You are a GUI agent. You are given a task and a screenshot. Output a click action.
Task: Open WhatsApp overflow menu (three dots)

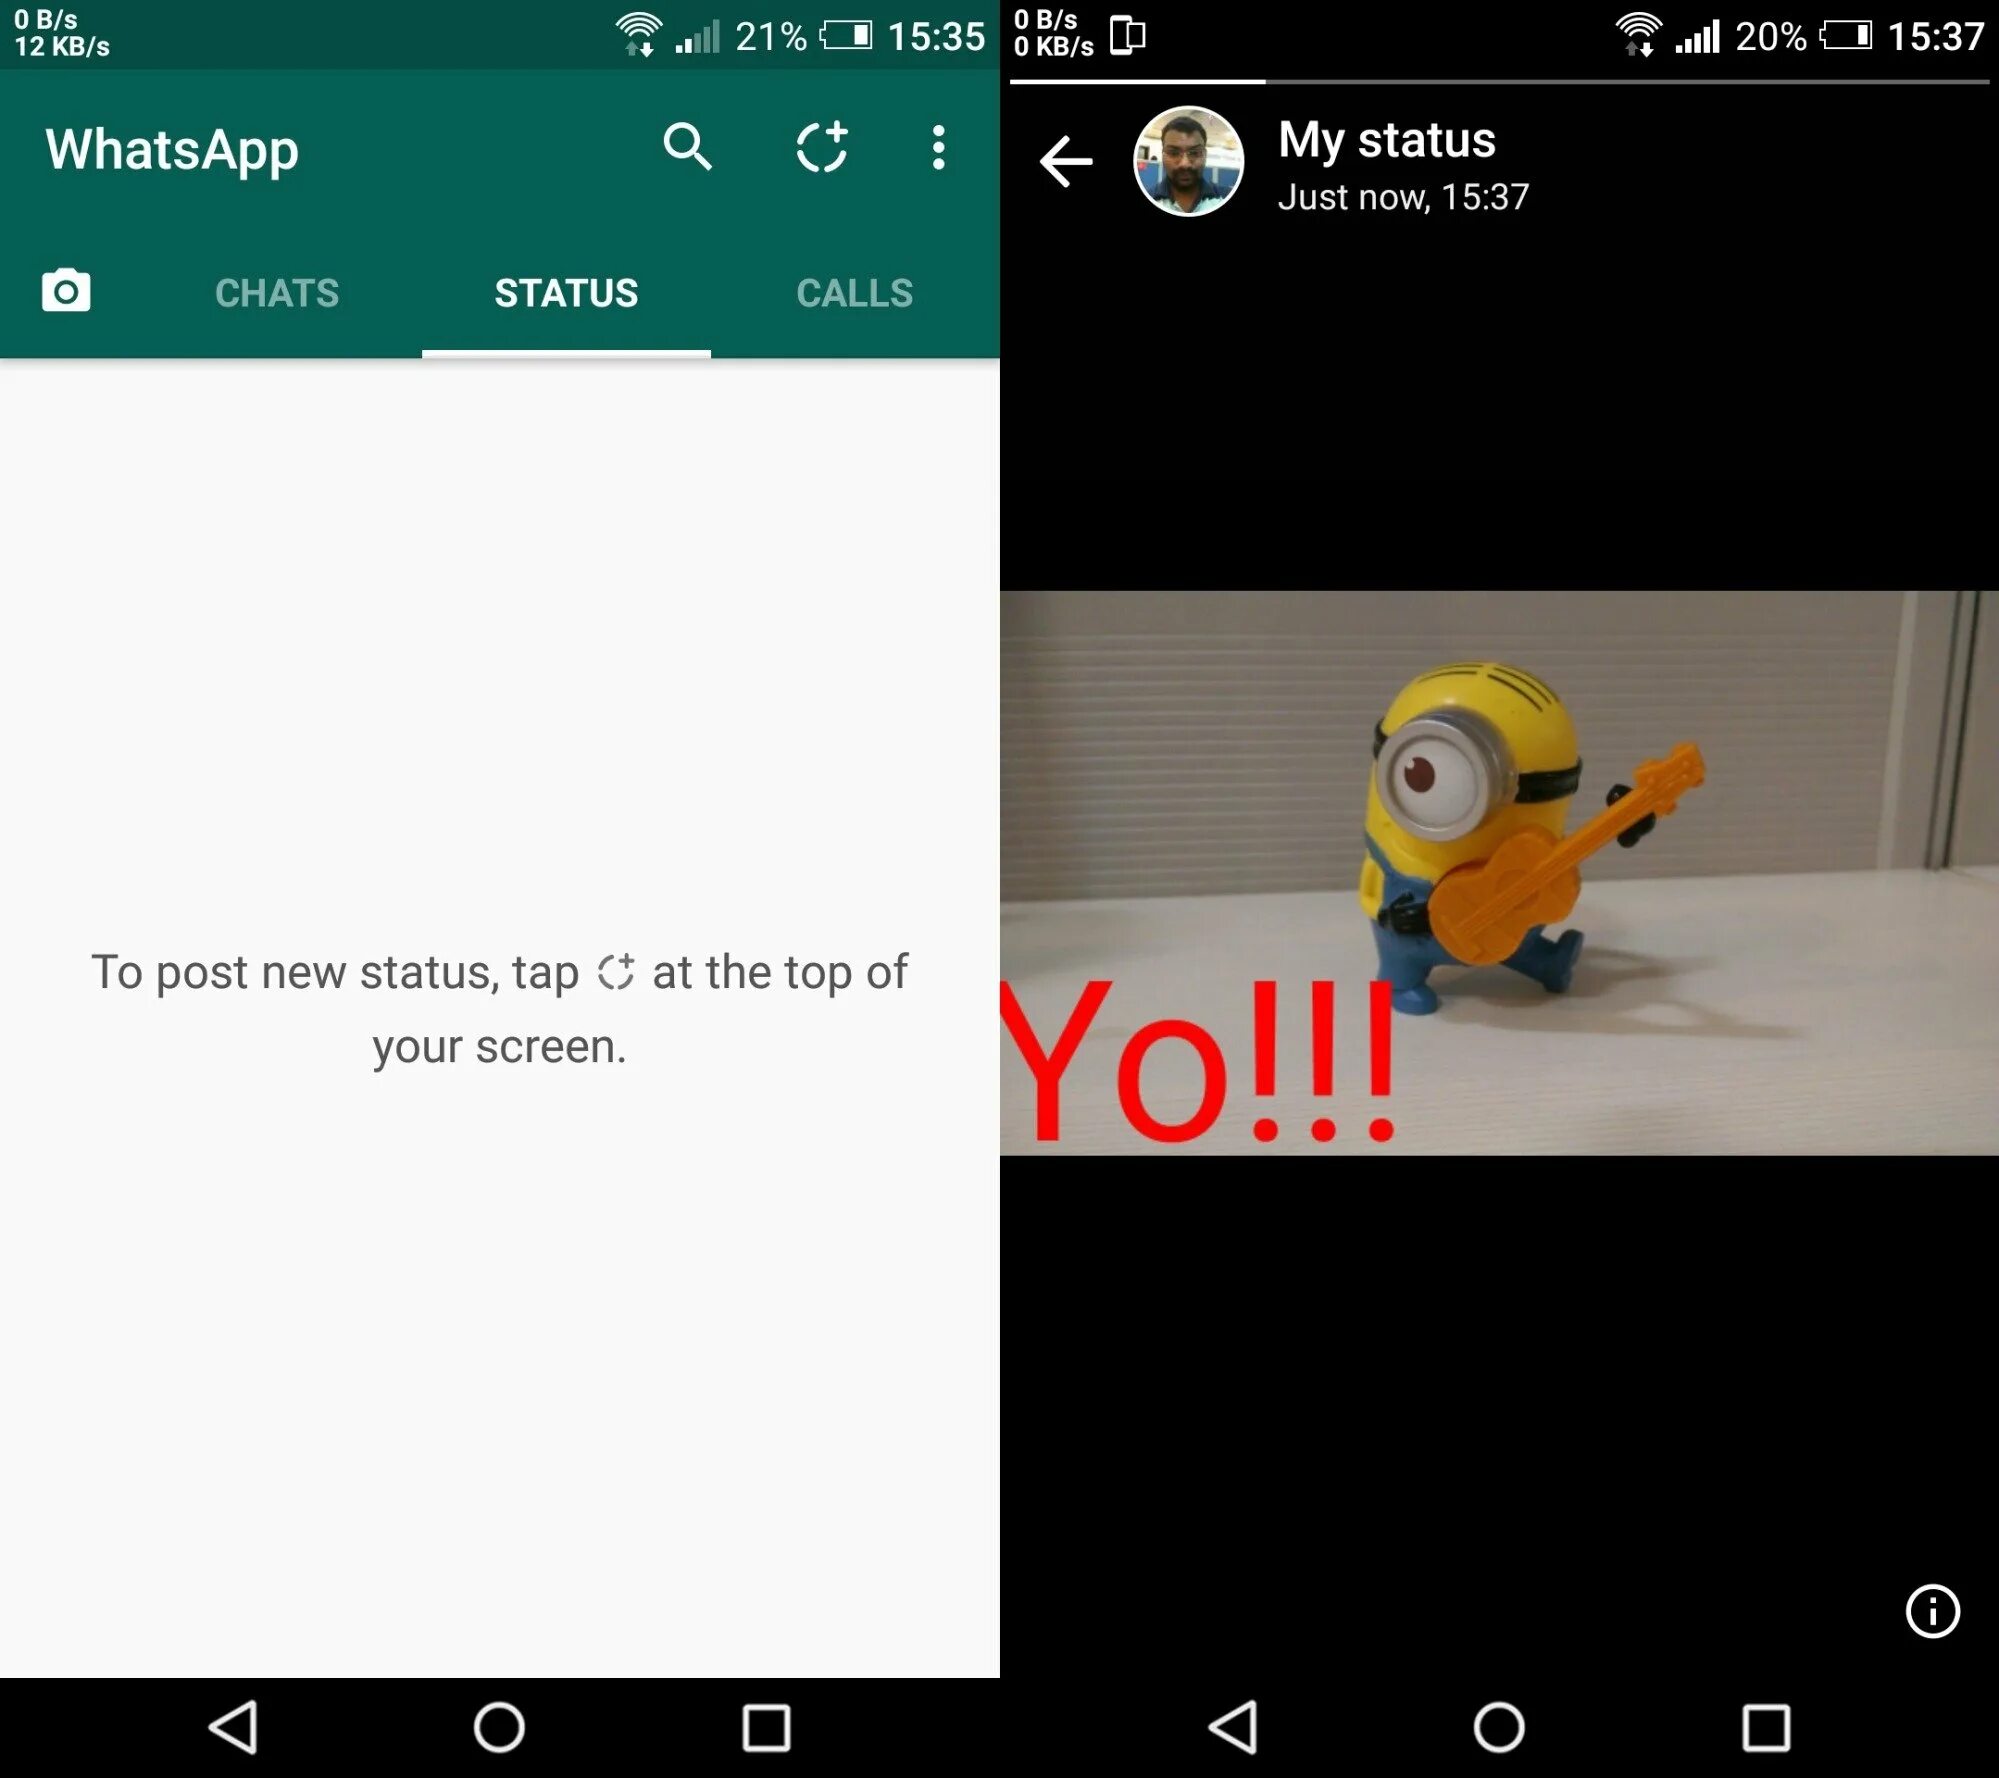tap(940, 149)
